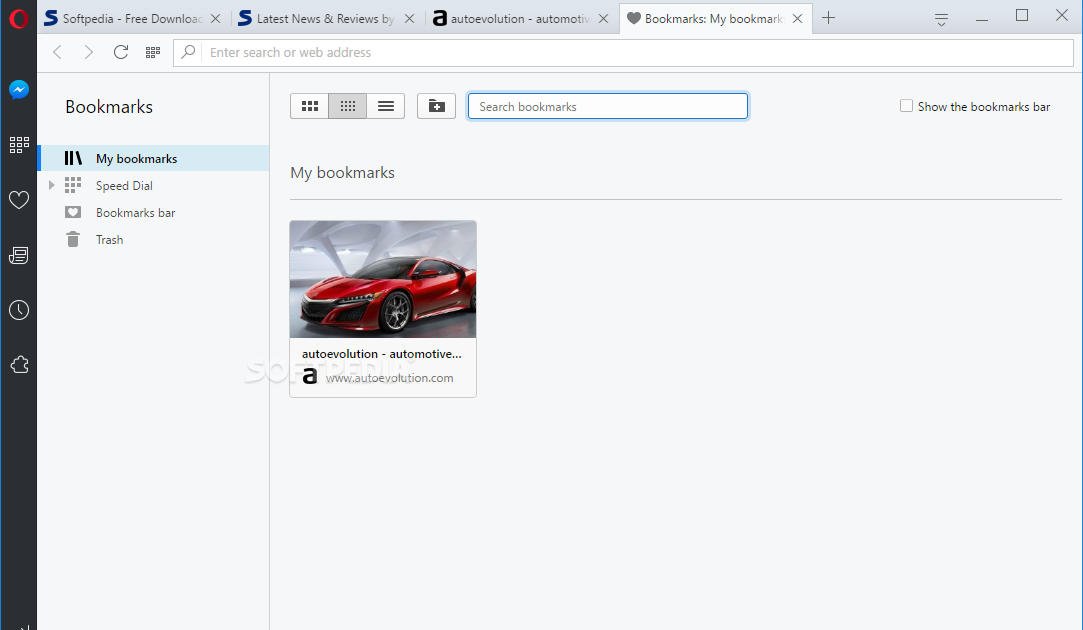Create a new bookmarks folder

(437, 106)
